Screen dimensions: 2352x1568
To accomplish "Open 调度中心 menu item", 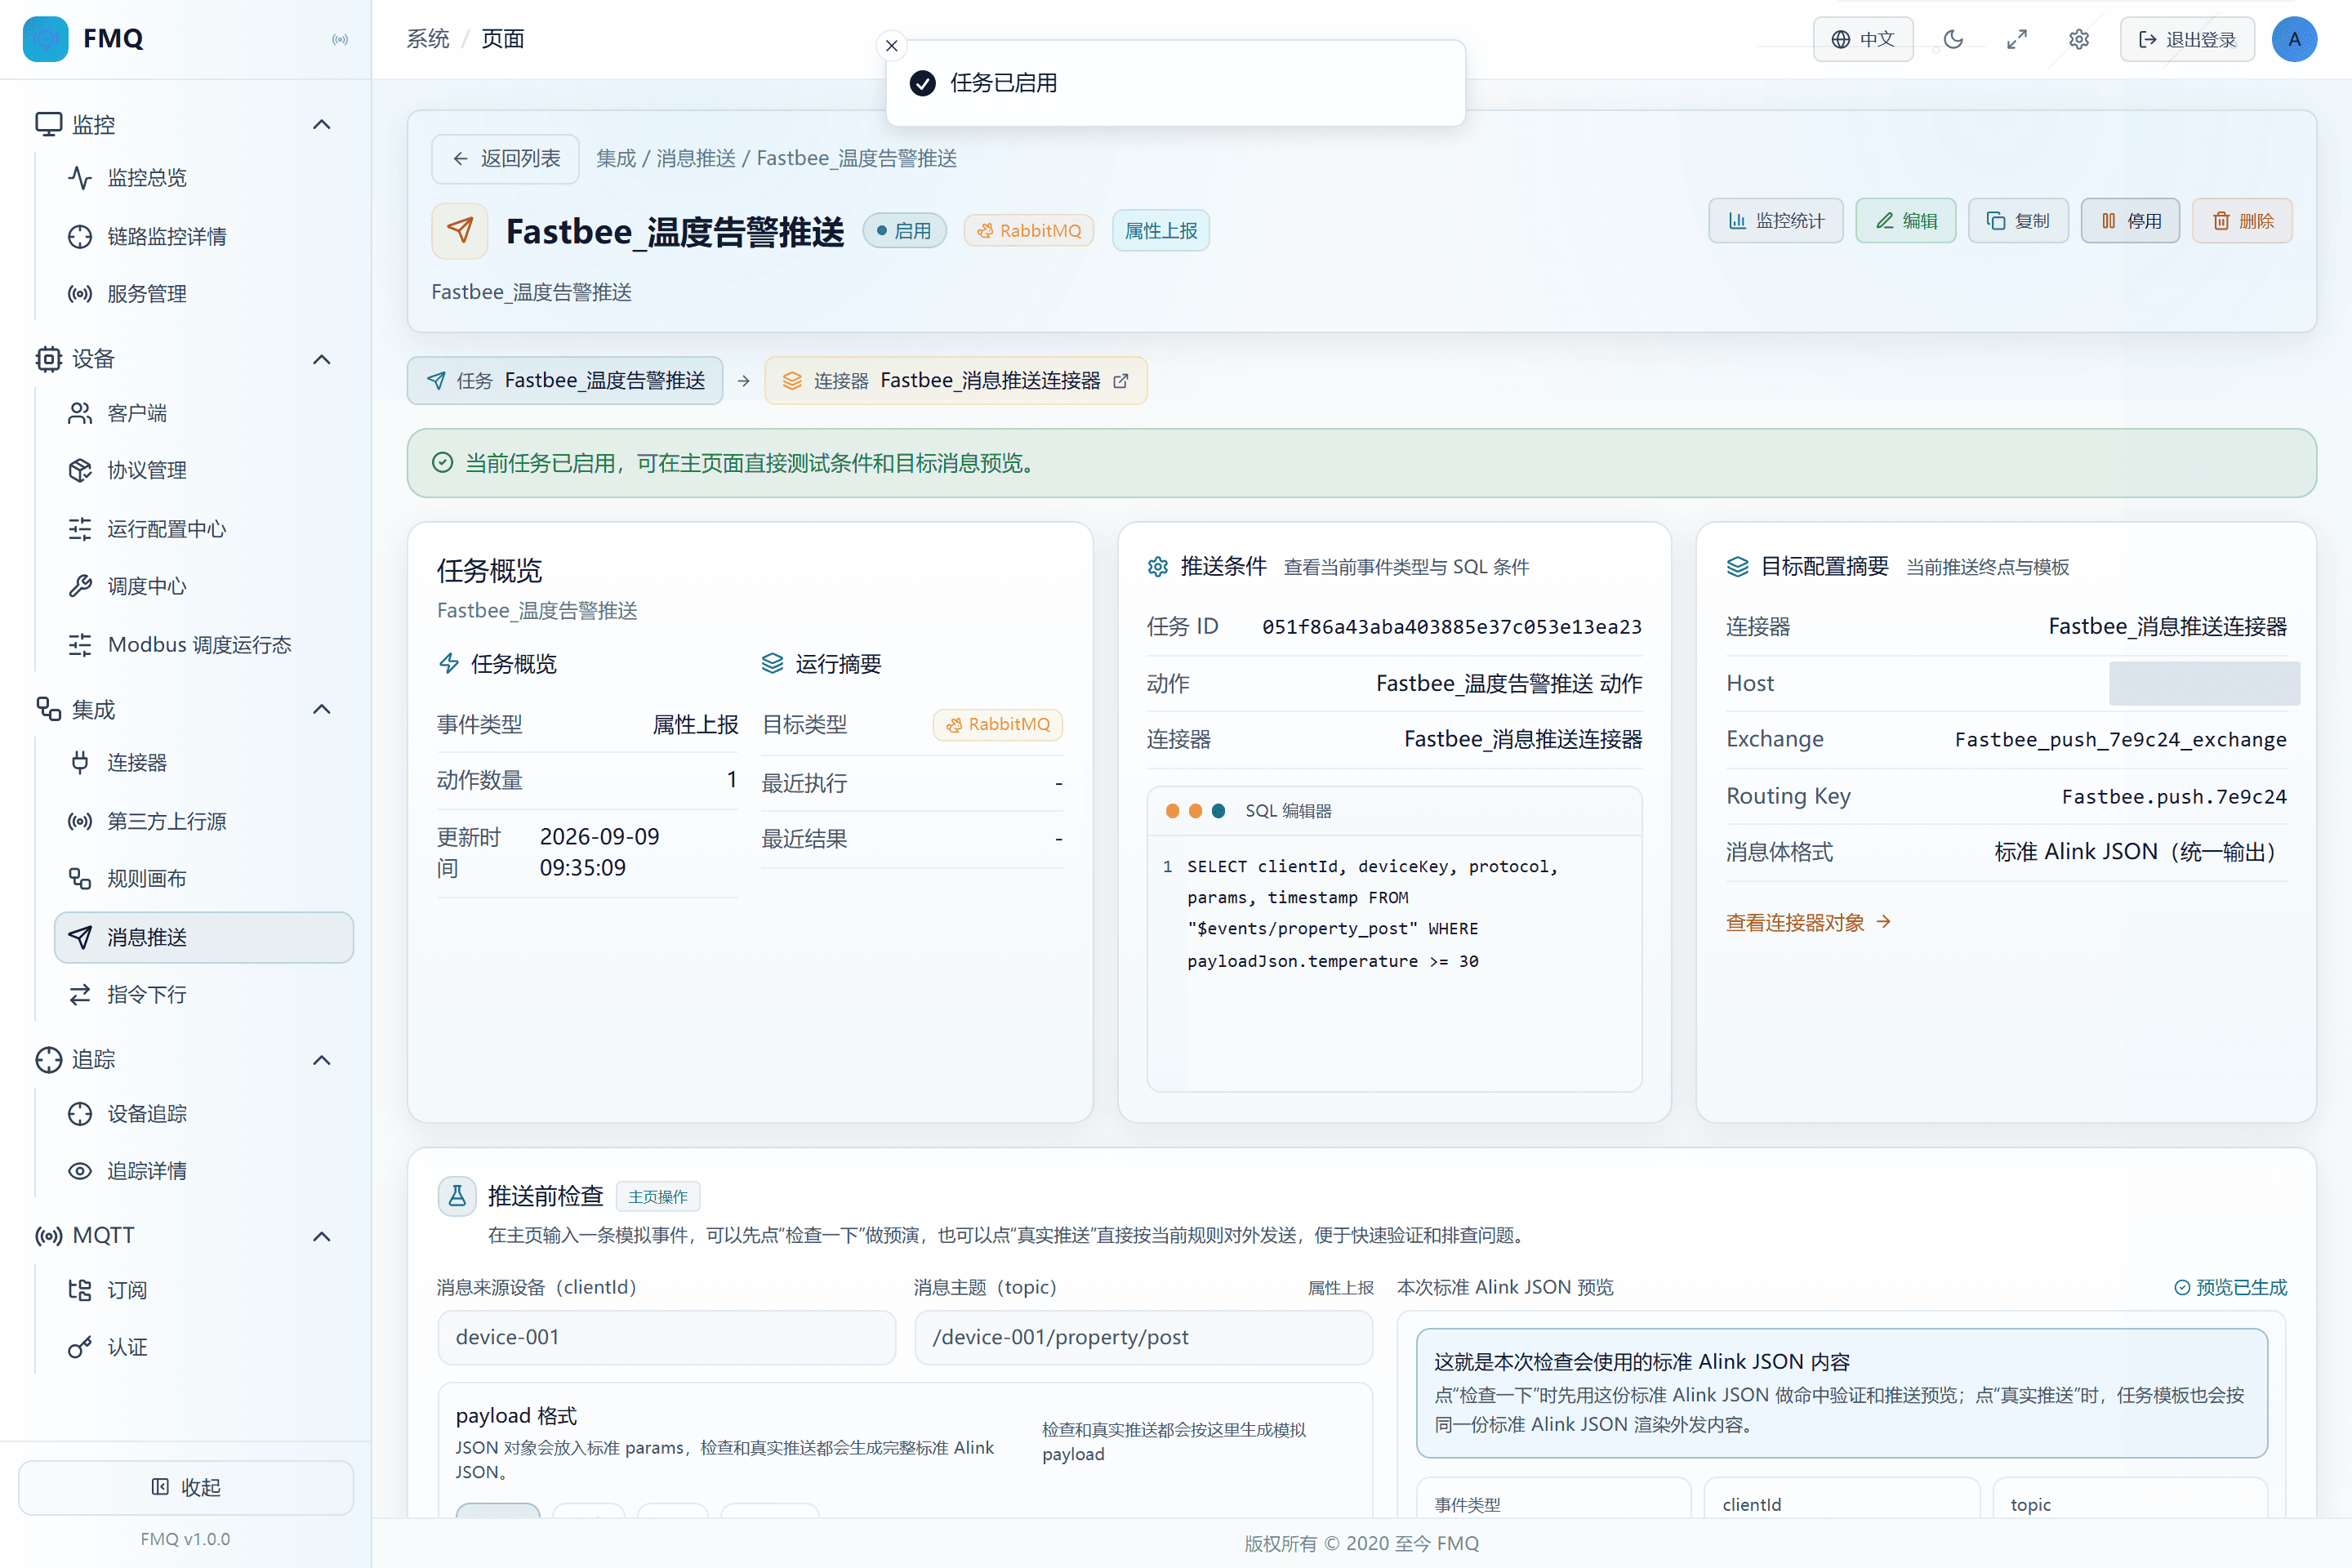I will point(203,586).
